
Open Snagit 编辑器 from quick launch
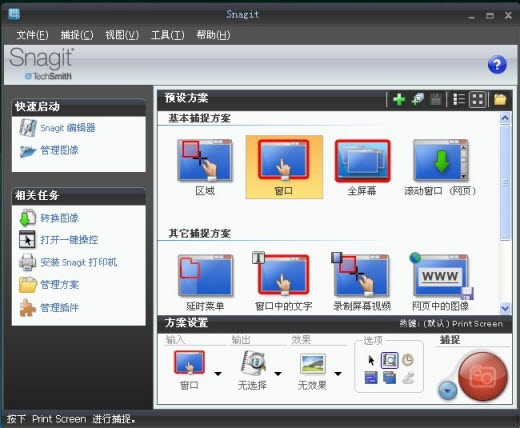tap(68, 128)
